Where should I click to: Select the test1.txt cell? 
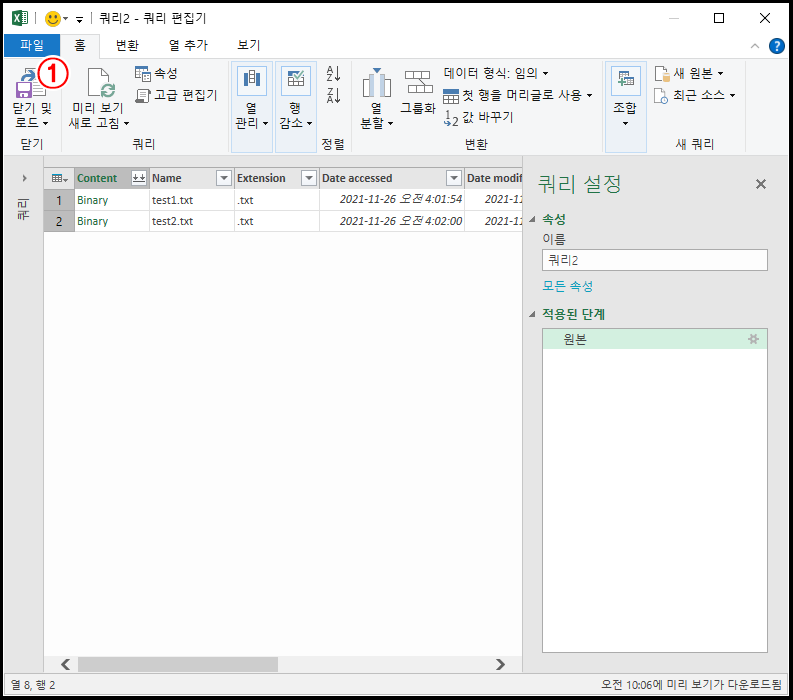(192, 200)
